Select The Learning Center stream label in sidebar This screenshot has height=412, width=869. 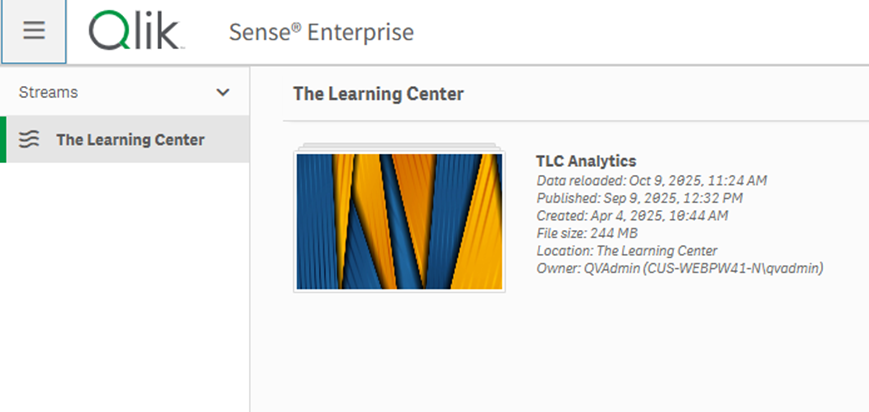[130, 140]
